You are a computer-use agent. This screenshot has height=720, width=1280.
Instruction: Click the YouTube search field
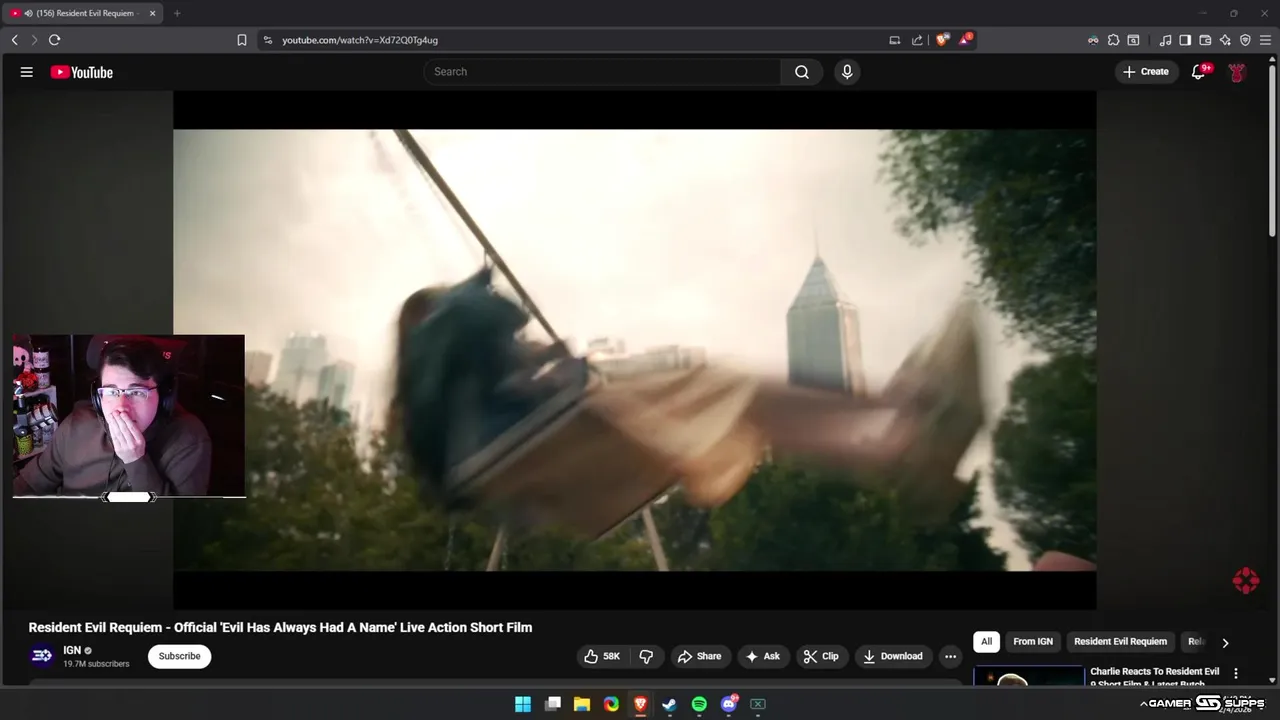[601, 72]
